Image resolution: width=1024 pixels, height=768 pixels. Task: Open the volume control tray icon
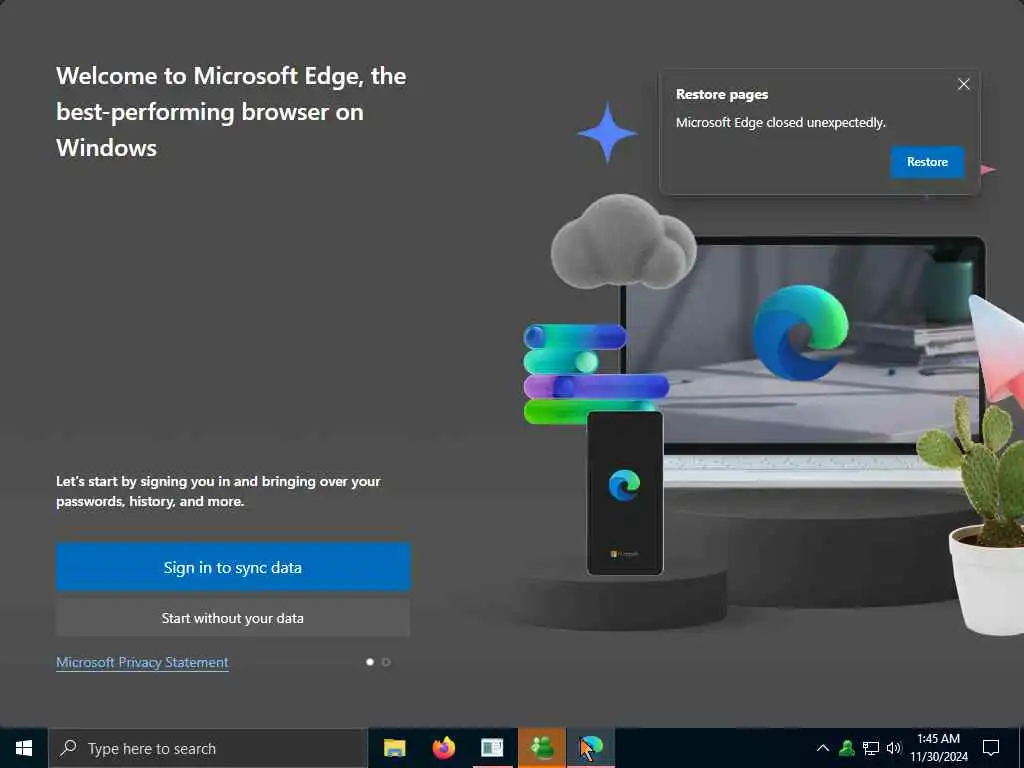[893, 748]
